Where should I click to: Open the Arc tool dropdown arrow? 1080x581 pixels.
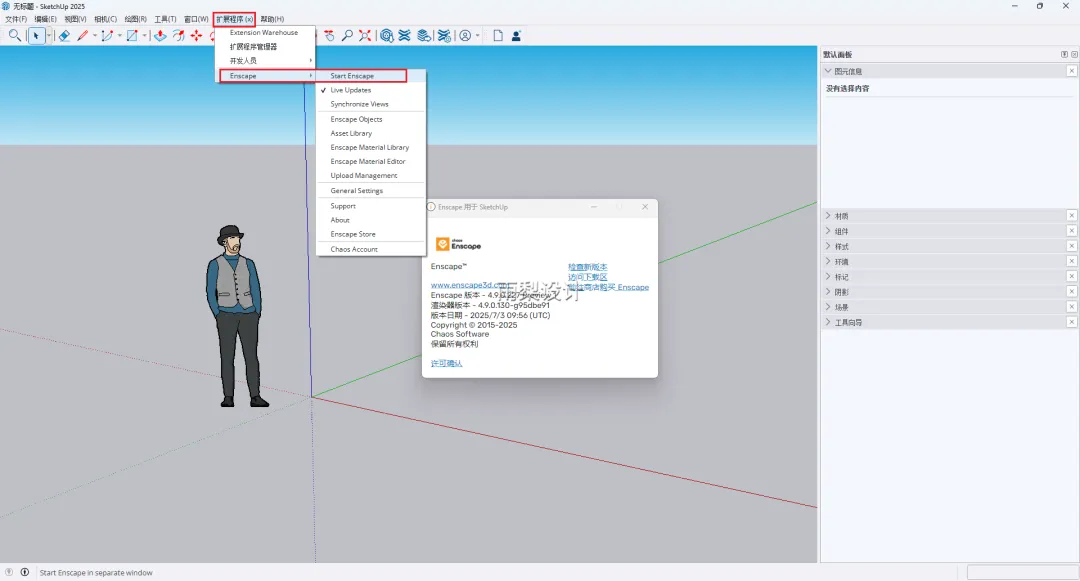point(119,35)
